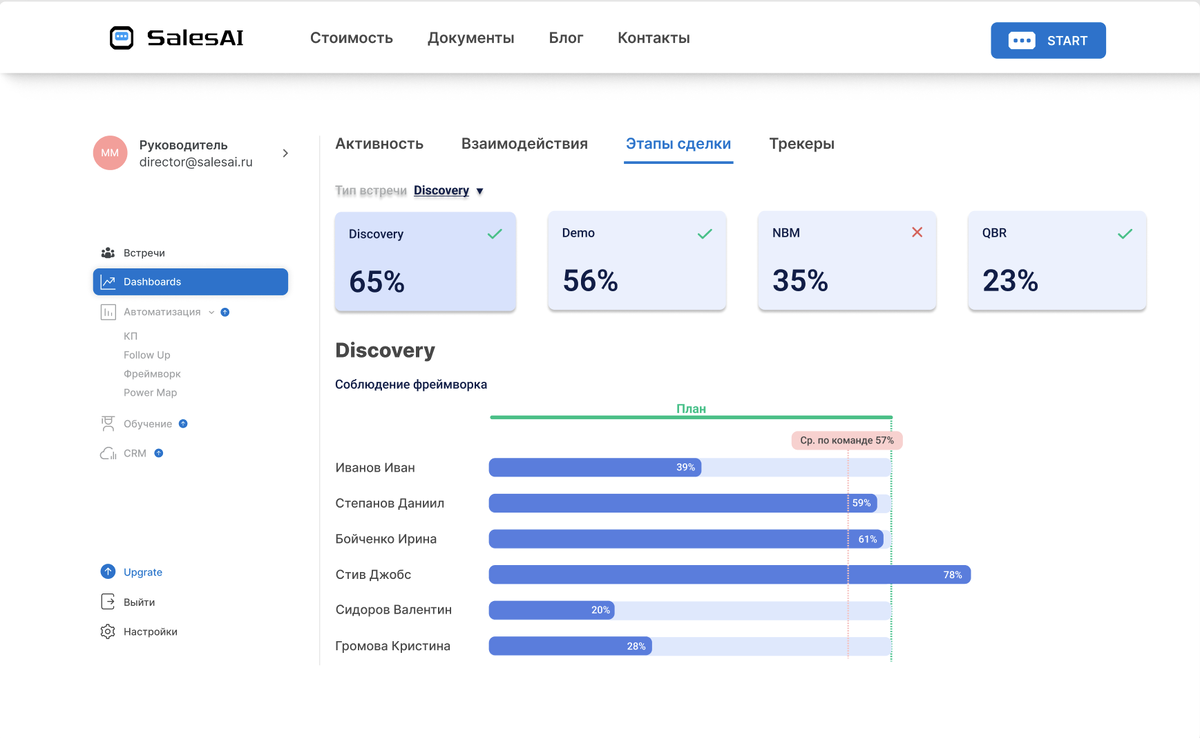Open the Трекеры tab
The height and width of the screenshot is (738, 1200).
(802, 144)
